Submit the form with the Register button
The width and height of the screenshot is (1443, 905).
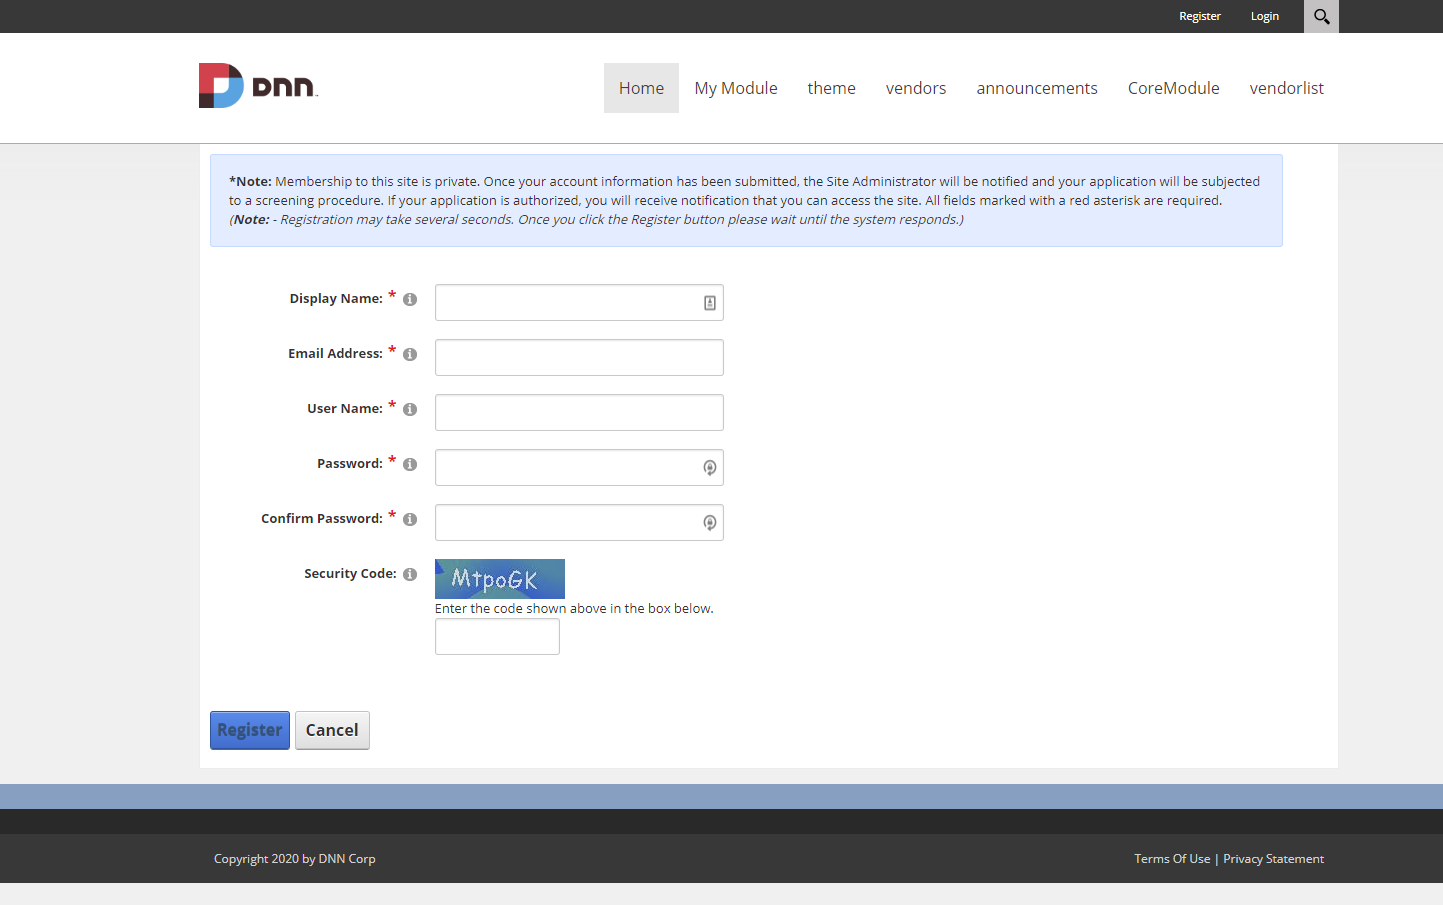[x=249, y=730]
